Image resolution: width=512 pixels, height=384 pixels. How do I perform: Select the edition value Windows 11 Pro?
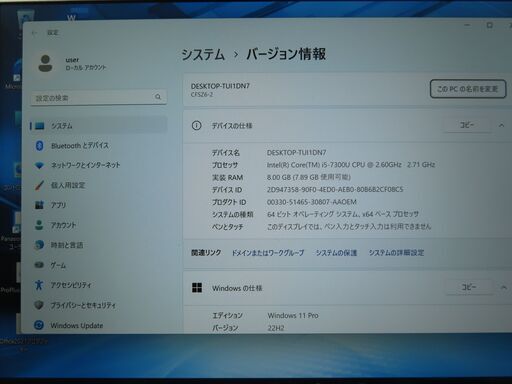click(293, 315)
